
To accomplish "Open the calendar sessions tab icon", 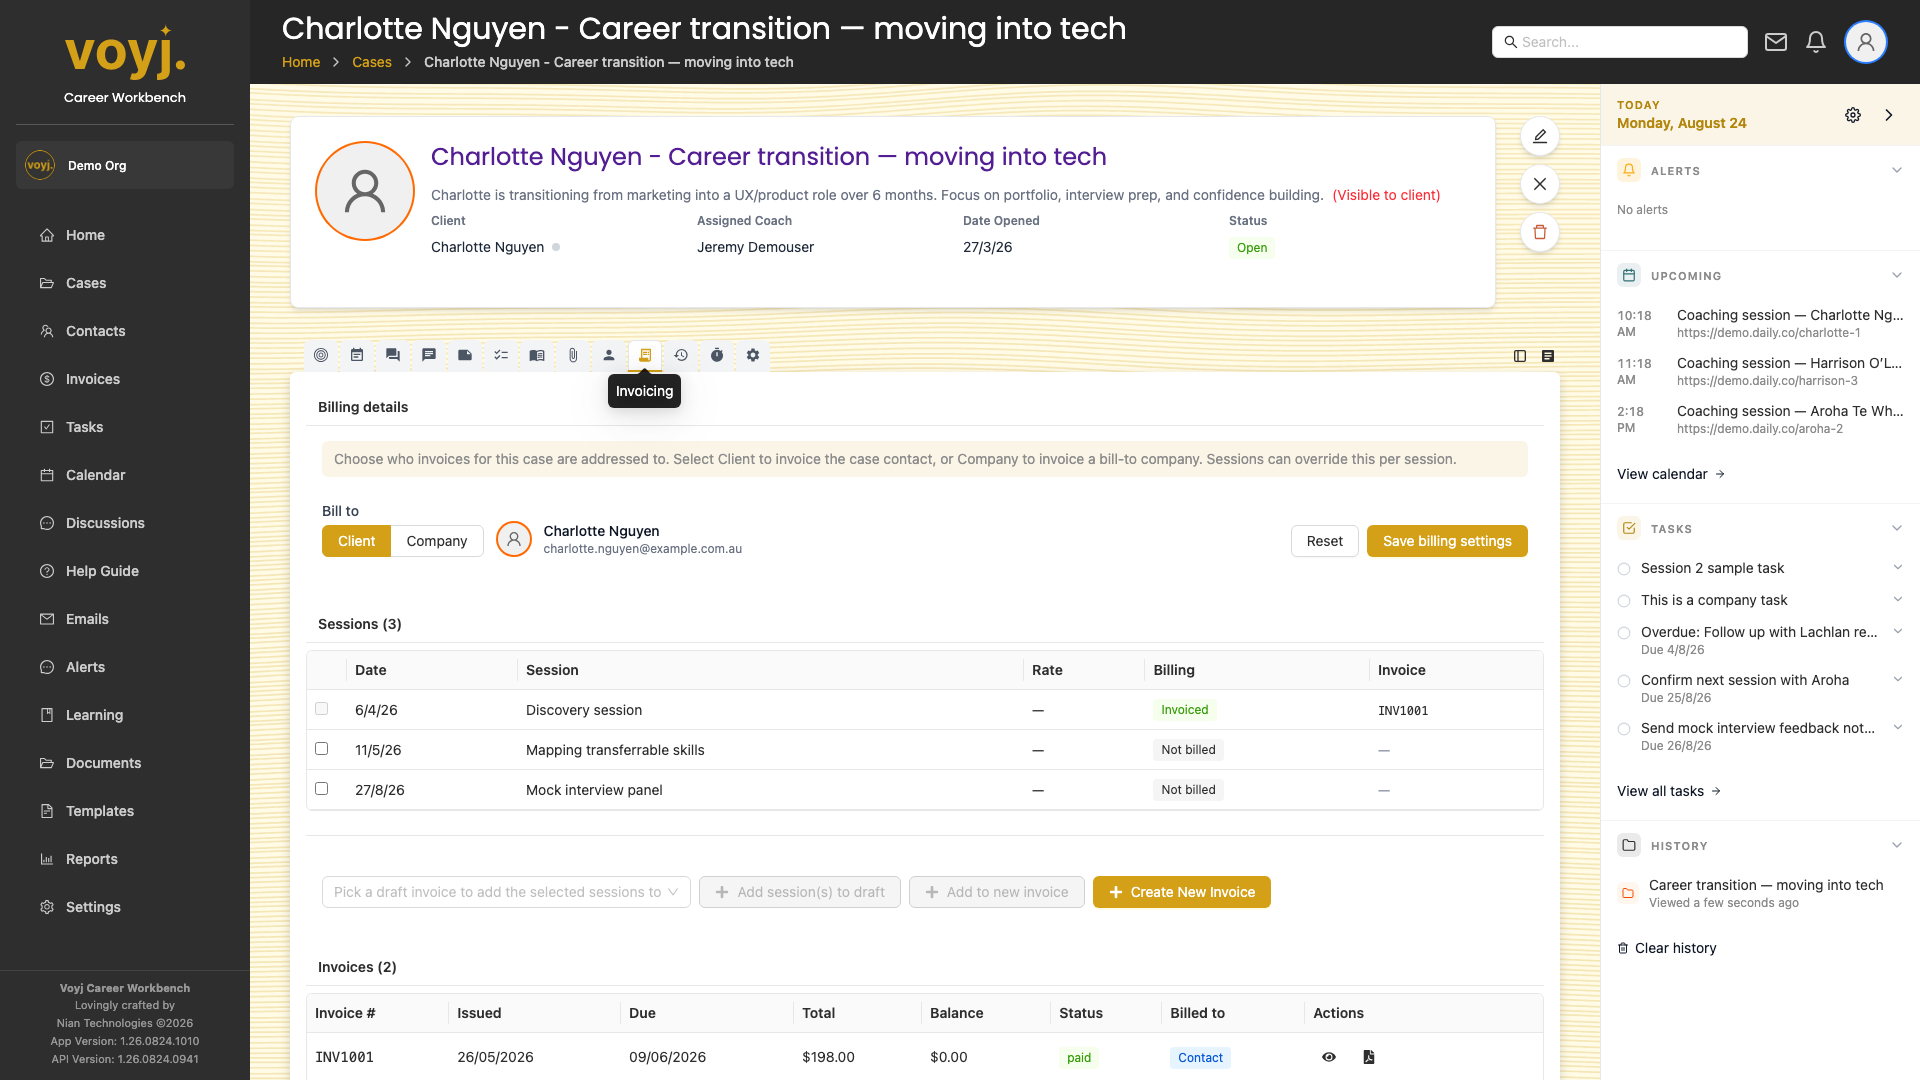I will click(357, 355).
